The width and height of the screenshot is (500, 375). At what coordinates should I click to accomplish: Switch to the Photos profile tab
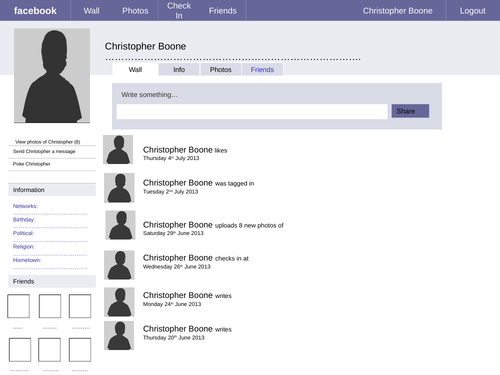[221, 69]
